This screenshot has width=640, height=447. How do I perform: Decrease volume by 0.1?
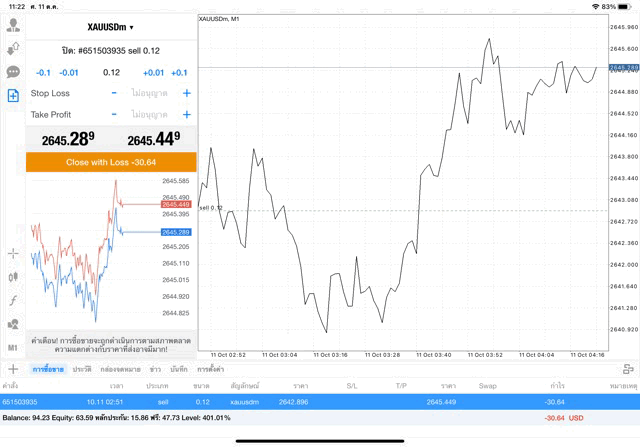(43, 72)
